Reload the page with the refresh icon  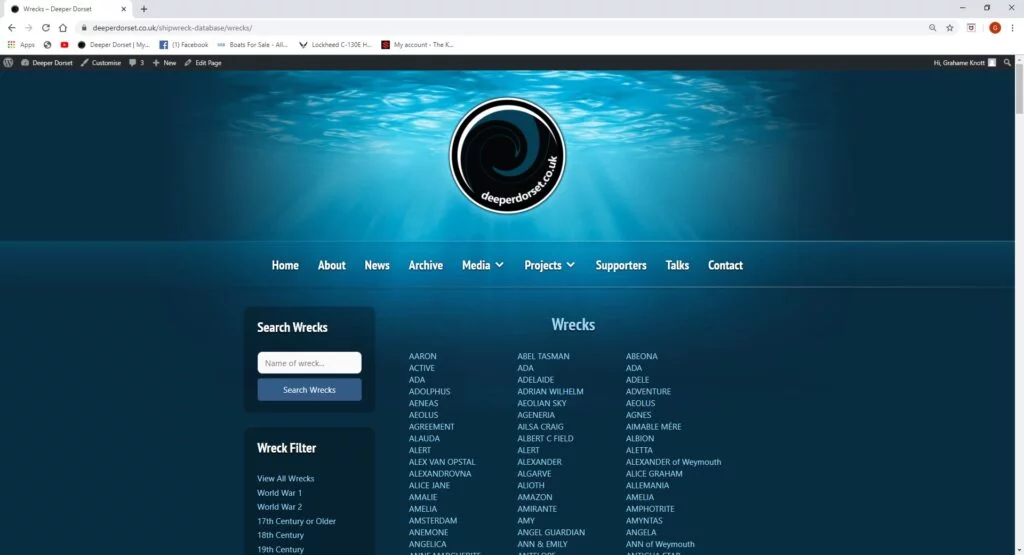(x=46, y=28)
